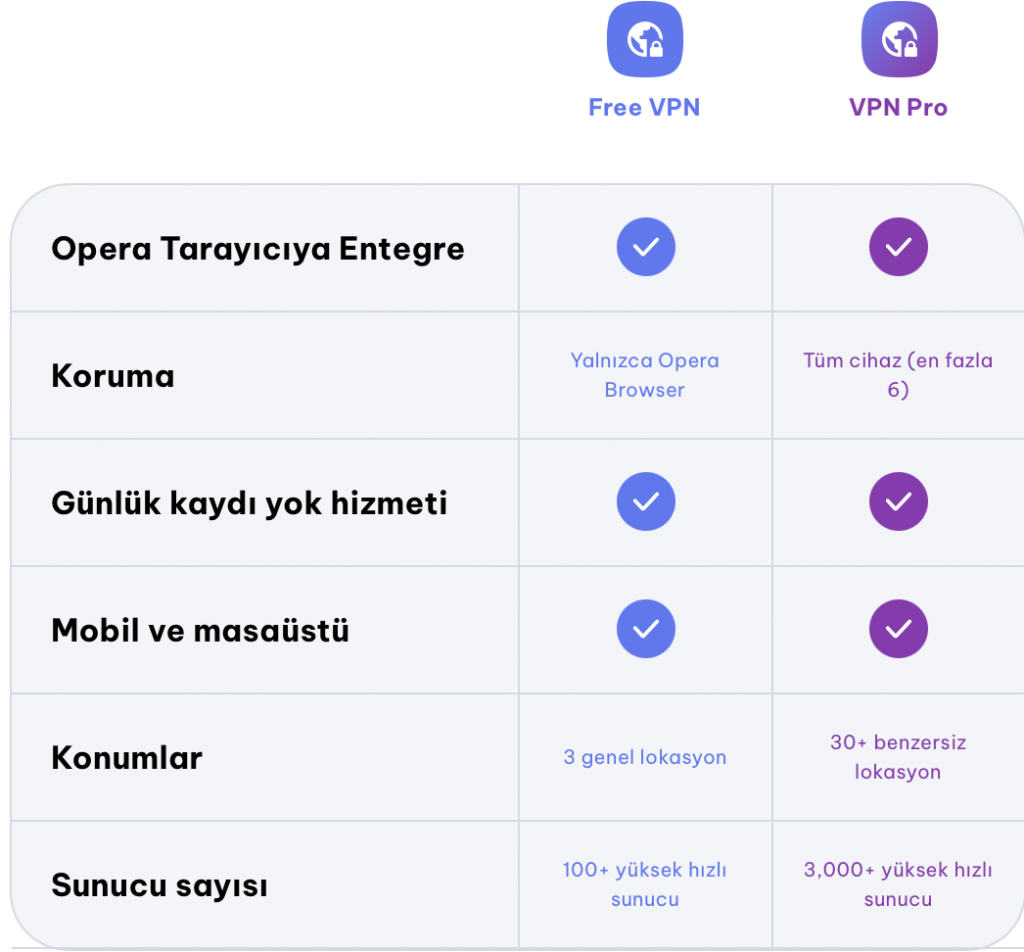This screenshot has height=952, width=1024.
Task: Select the Konumlar row label
Action: click(x=127, y=758)
